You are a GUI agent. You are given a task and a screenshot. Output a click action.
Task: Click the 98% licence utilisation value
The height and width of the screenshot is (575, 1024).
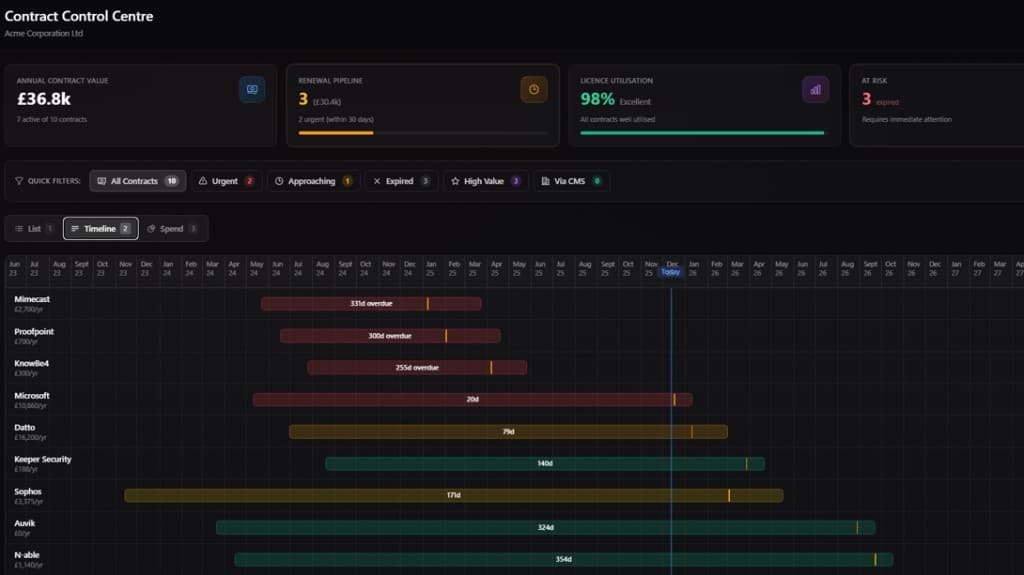(x=598, y=99)
